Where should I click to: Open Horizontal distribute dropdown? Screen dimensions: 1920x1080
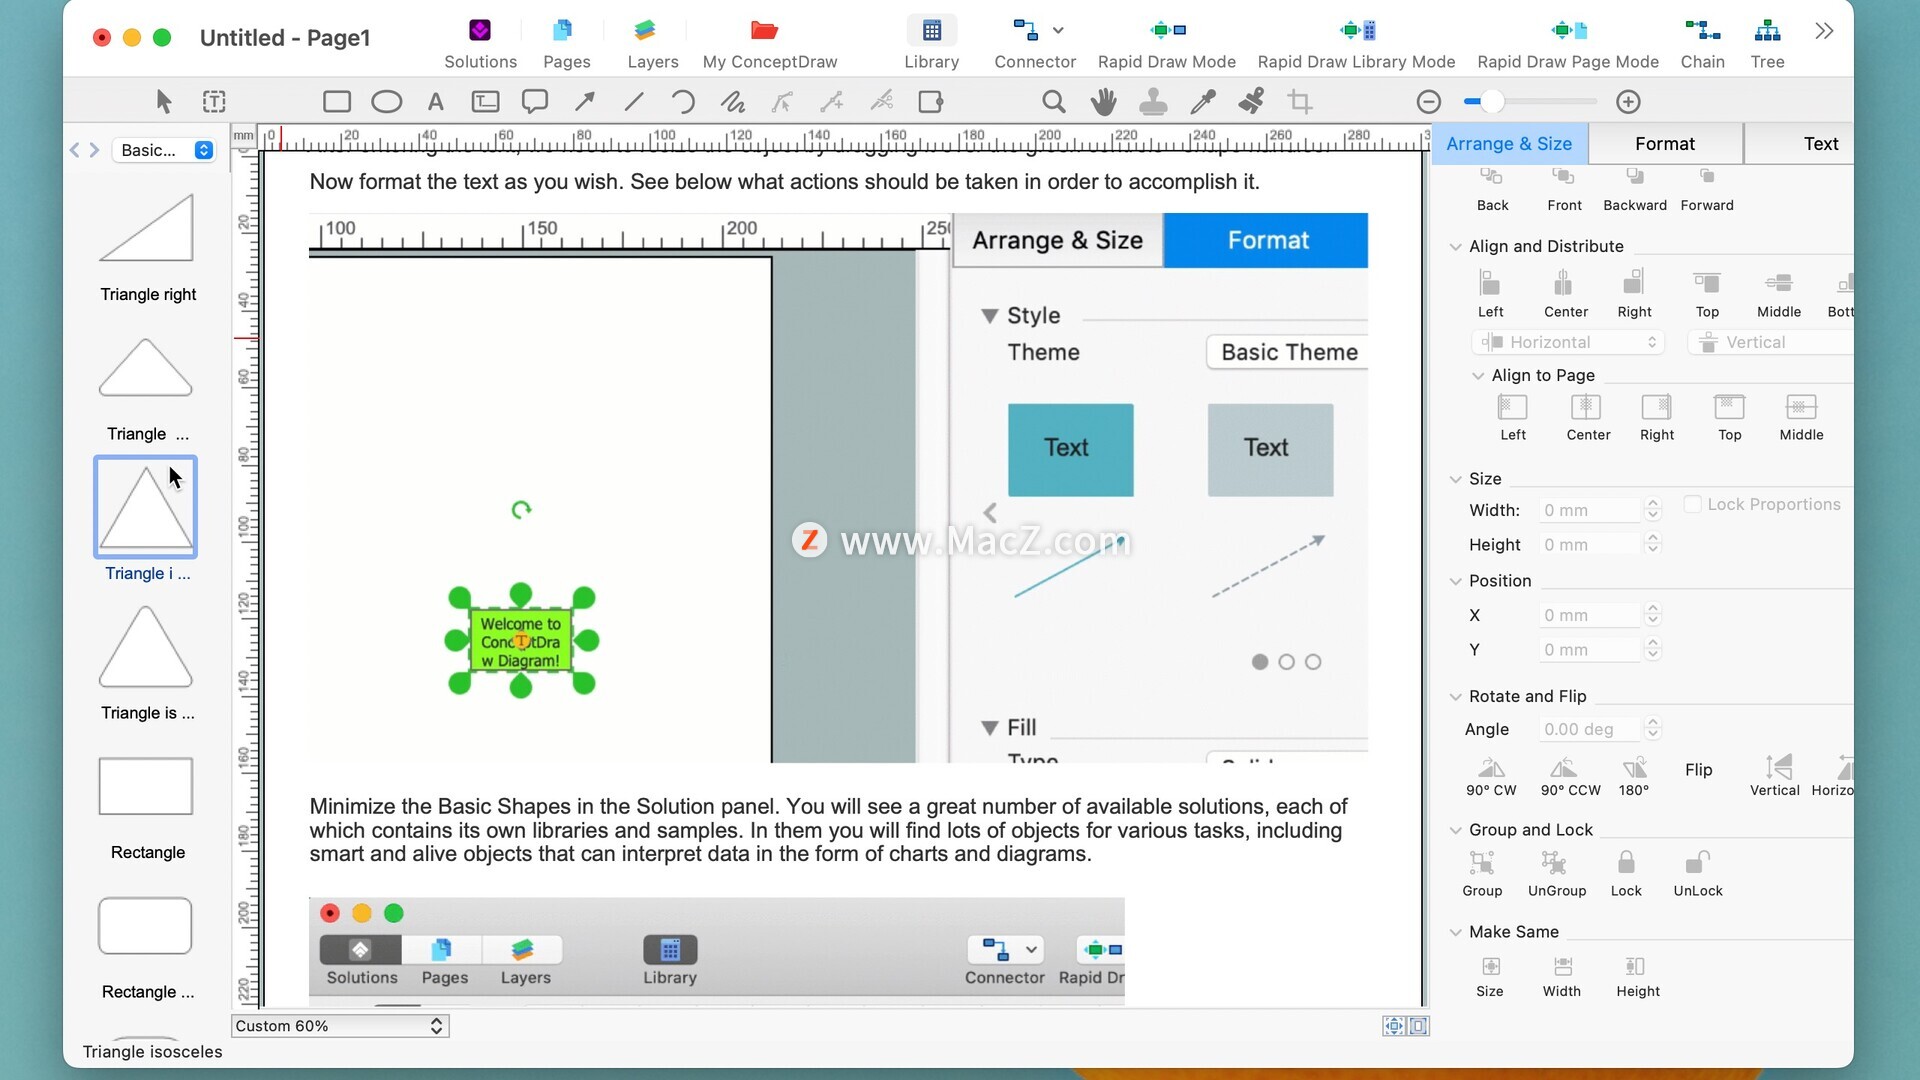click(x=1568, y=342)
